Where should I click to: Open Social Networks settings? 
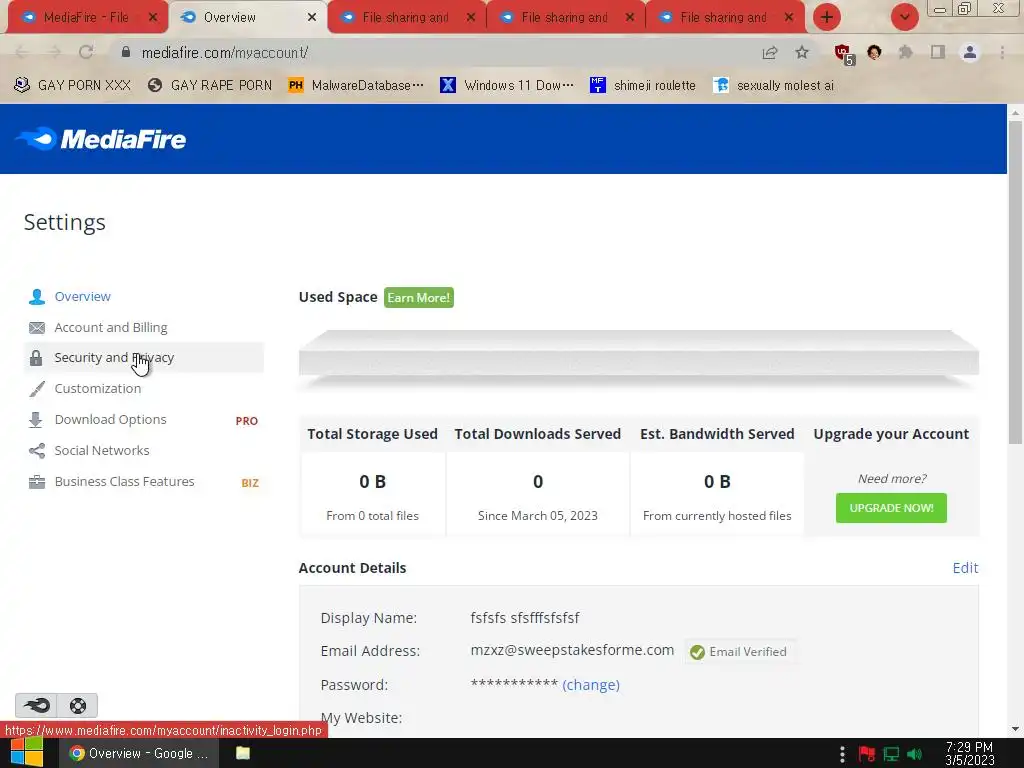click(x=101, y=451)
